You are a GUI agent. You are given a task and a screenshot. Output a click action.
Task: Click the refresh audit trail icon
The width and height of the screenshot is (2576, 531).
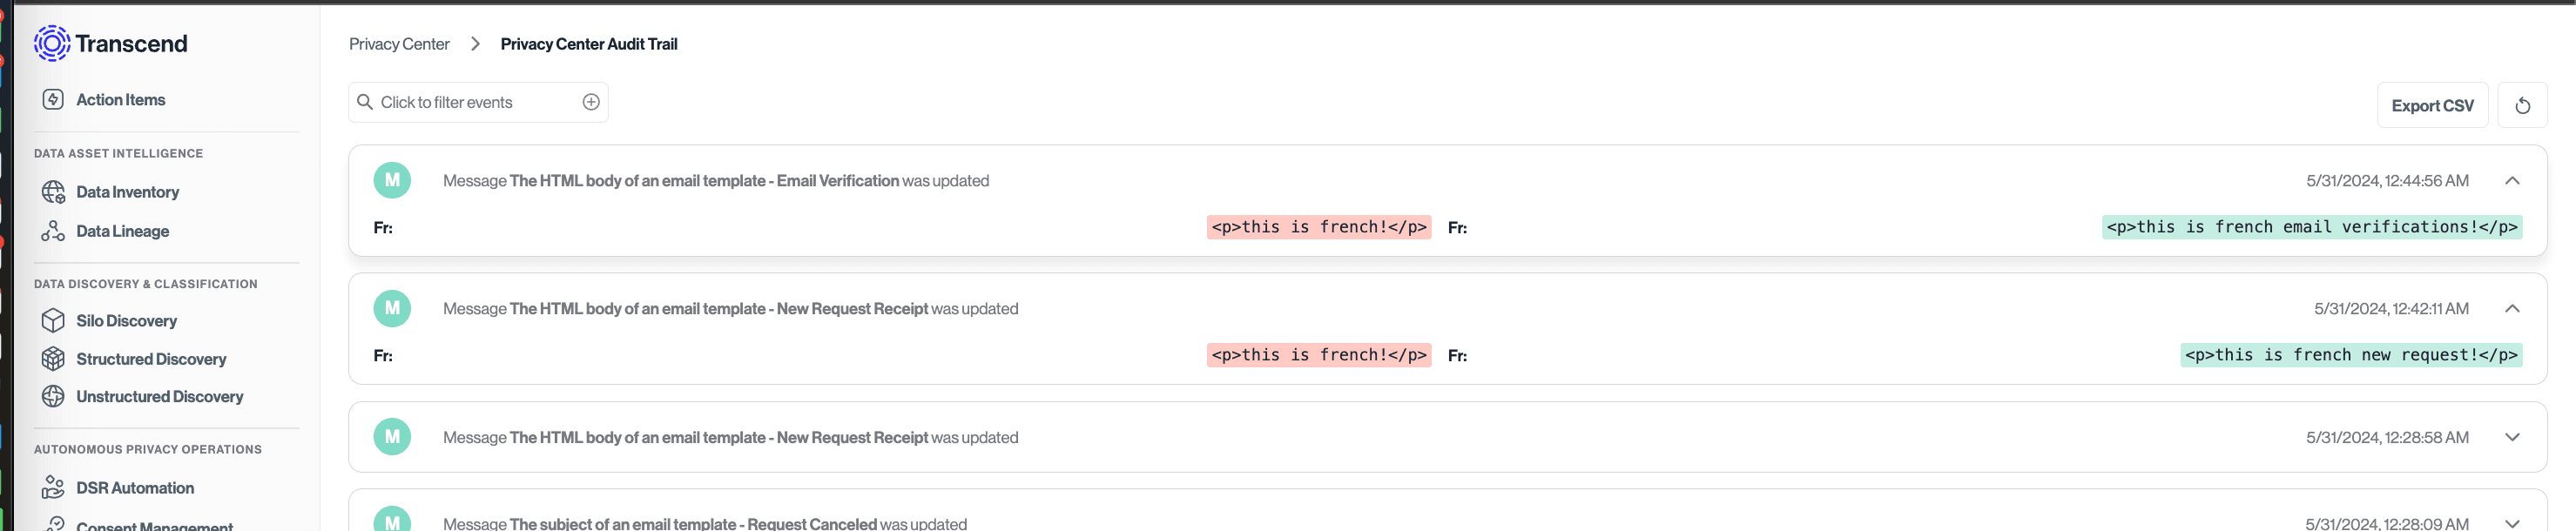pos(2521,106)
